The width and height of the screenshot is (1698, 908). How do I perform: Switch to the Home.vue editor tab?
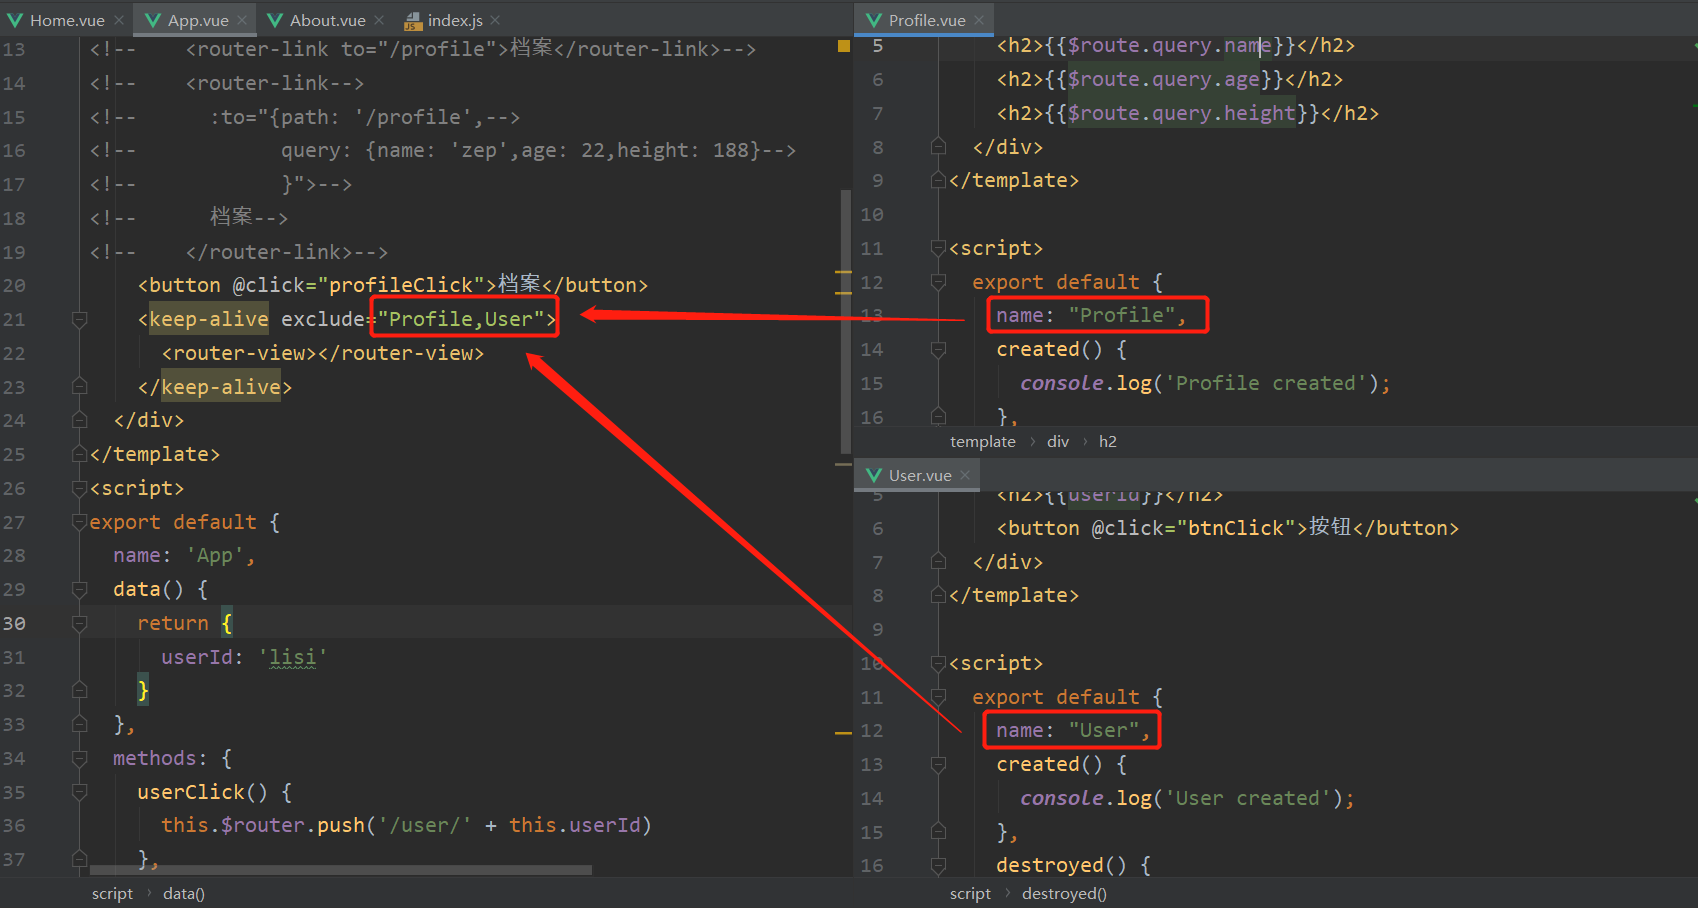click(66, 20)
